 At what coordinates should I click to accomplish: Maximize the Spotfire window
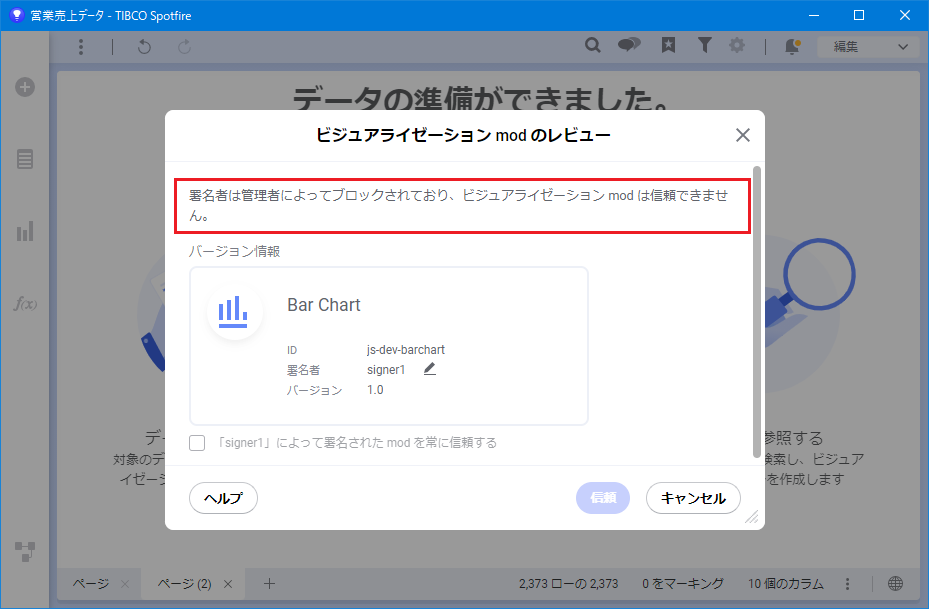[x=859, y=15]
